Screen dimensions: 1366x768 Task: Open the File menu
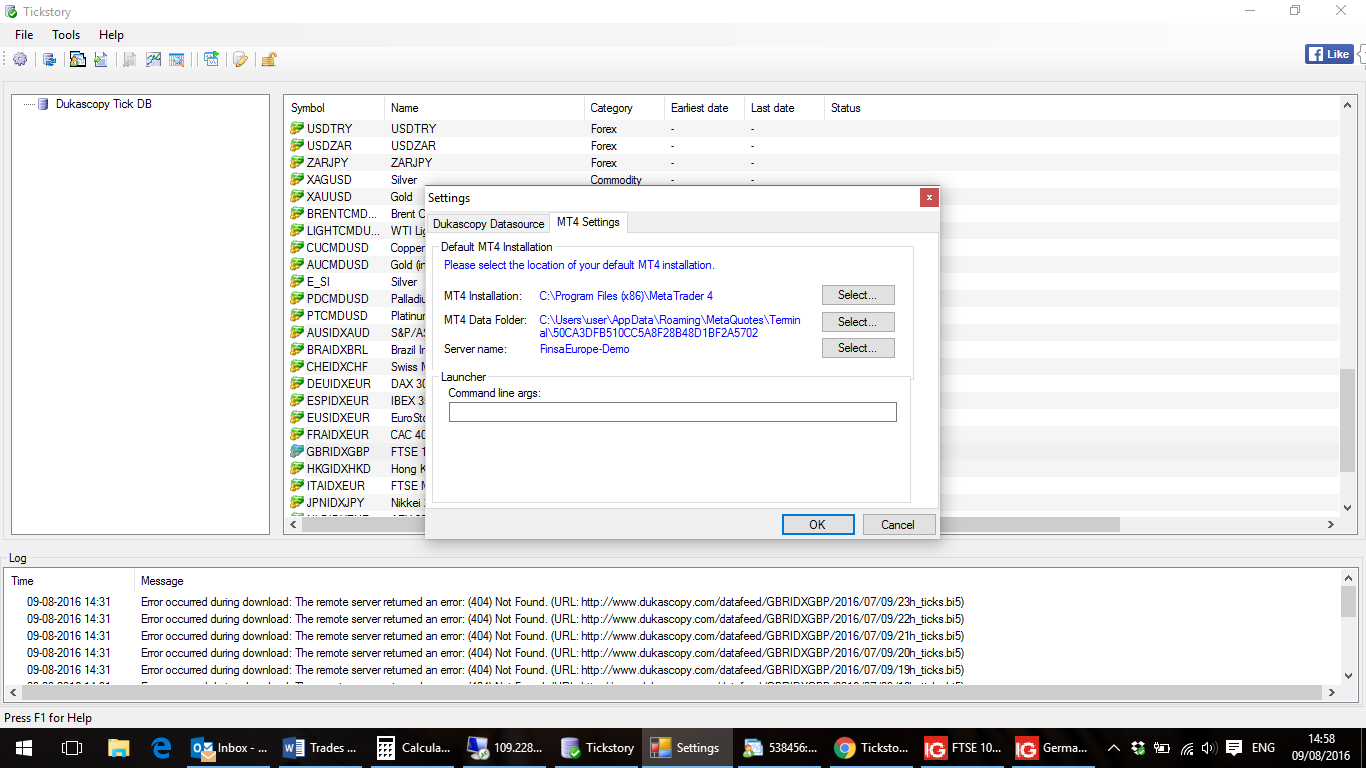24,35
